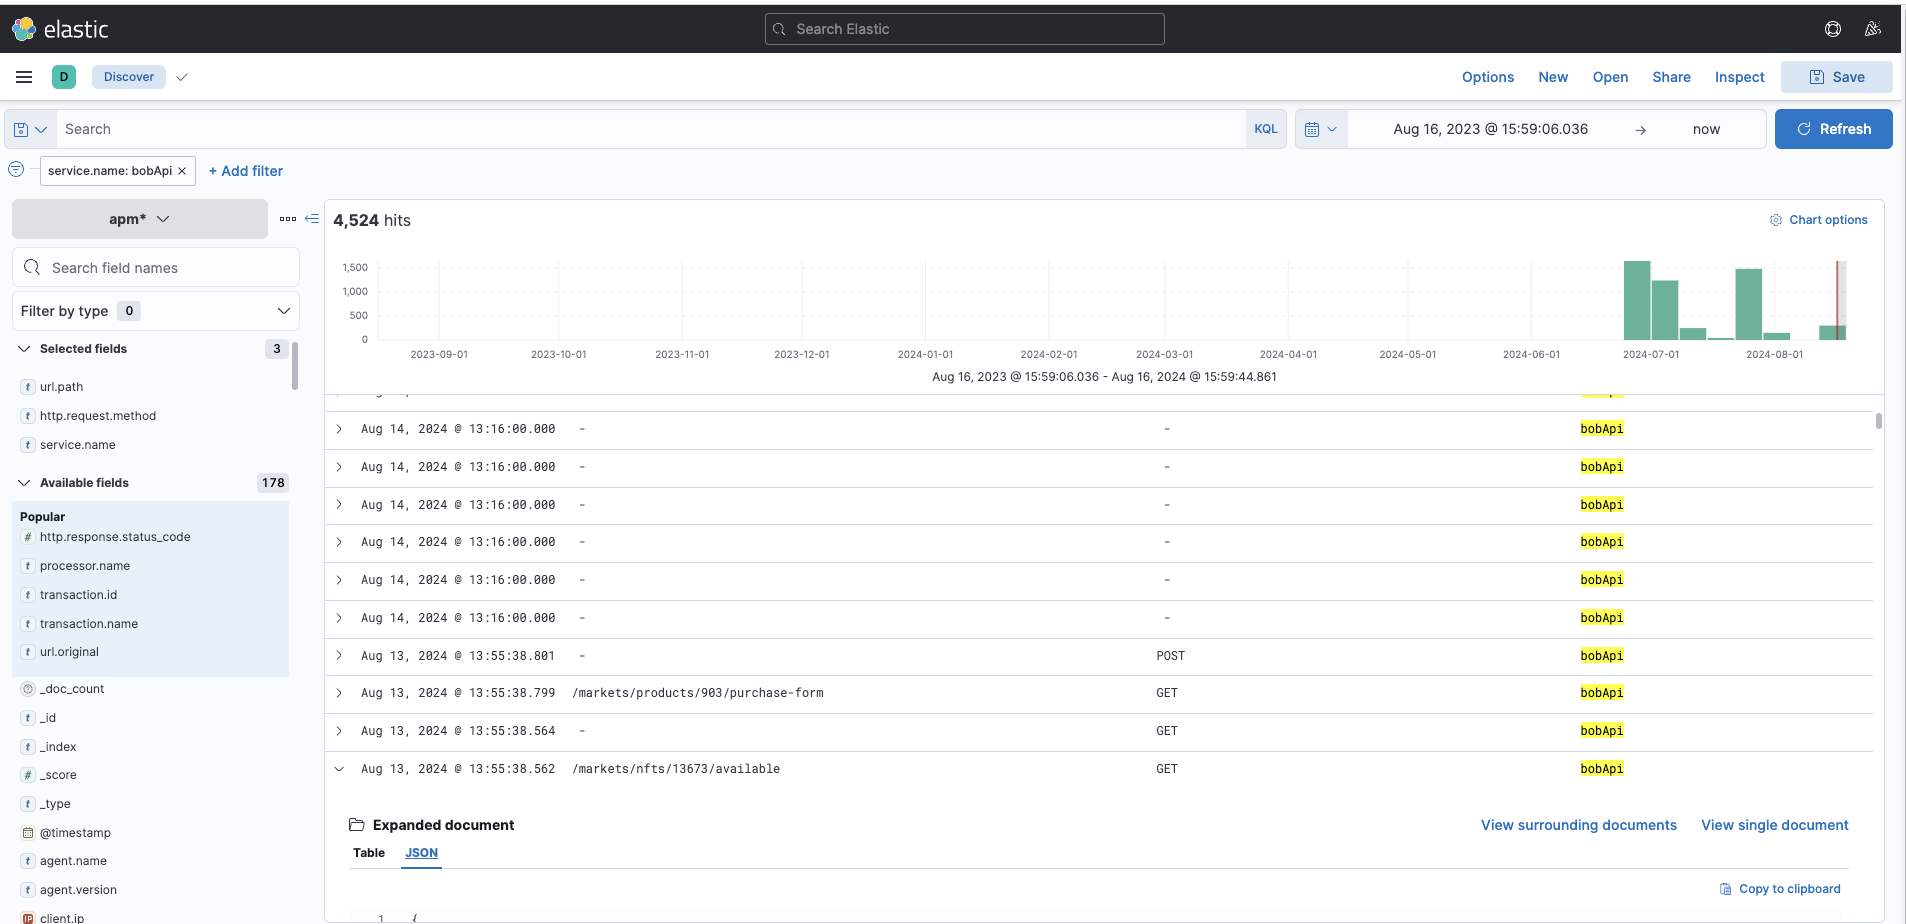This screenshot has height=924, width=1906.
Task: Expand the 13:55:38.799 purchase-form row
Action: pos(339,693)
